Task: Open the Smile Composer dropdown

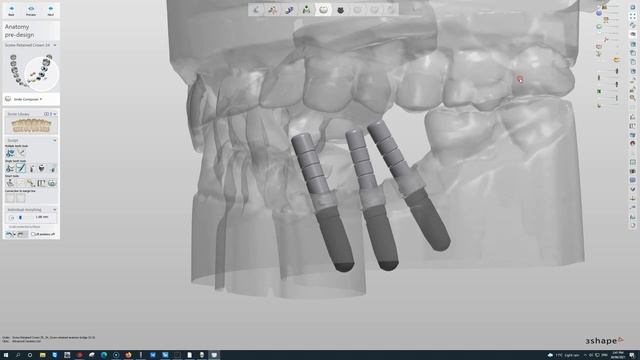Action: tap(24, 99)
